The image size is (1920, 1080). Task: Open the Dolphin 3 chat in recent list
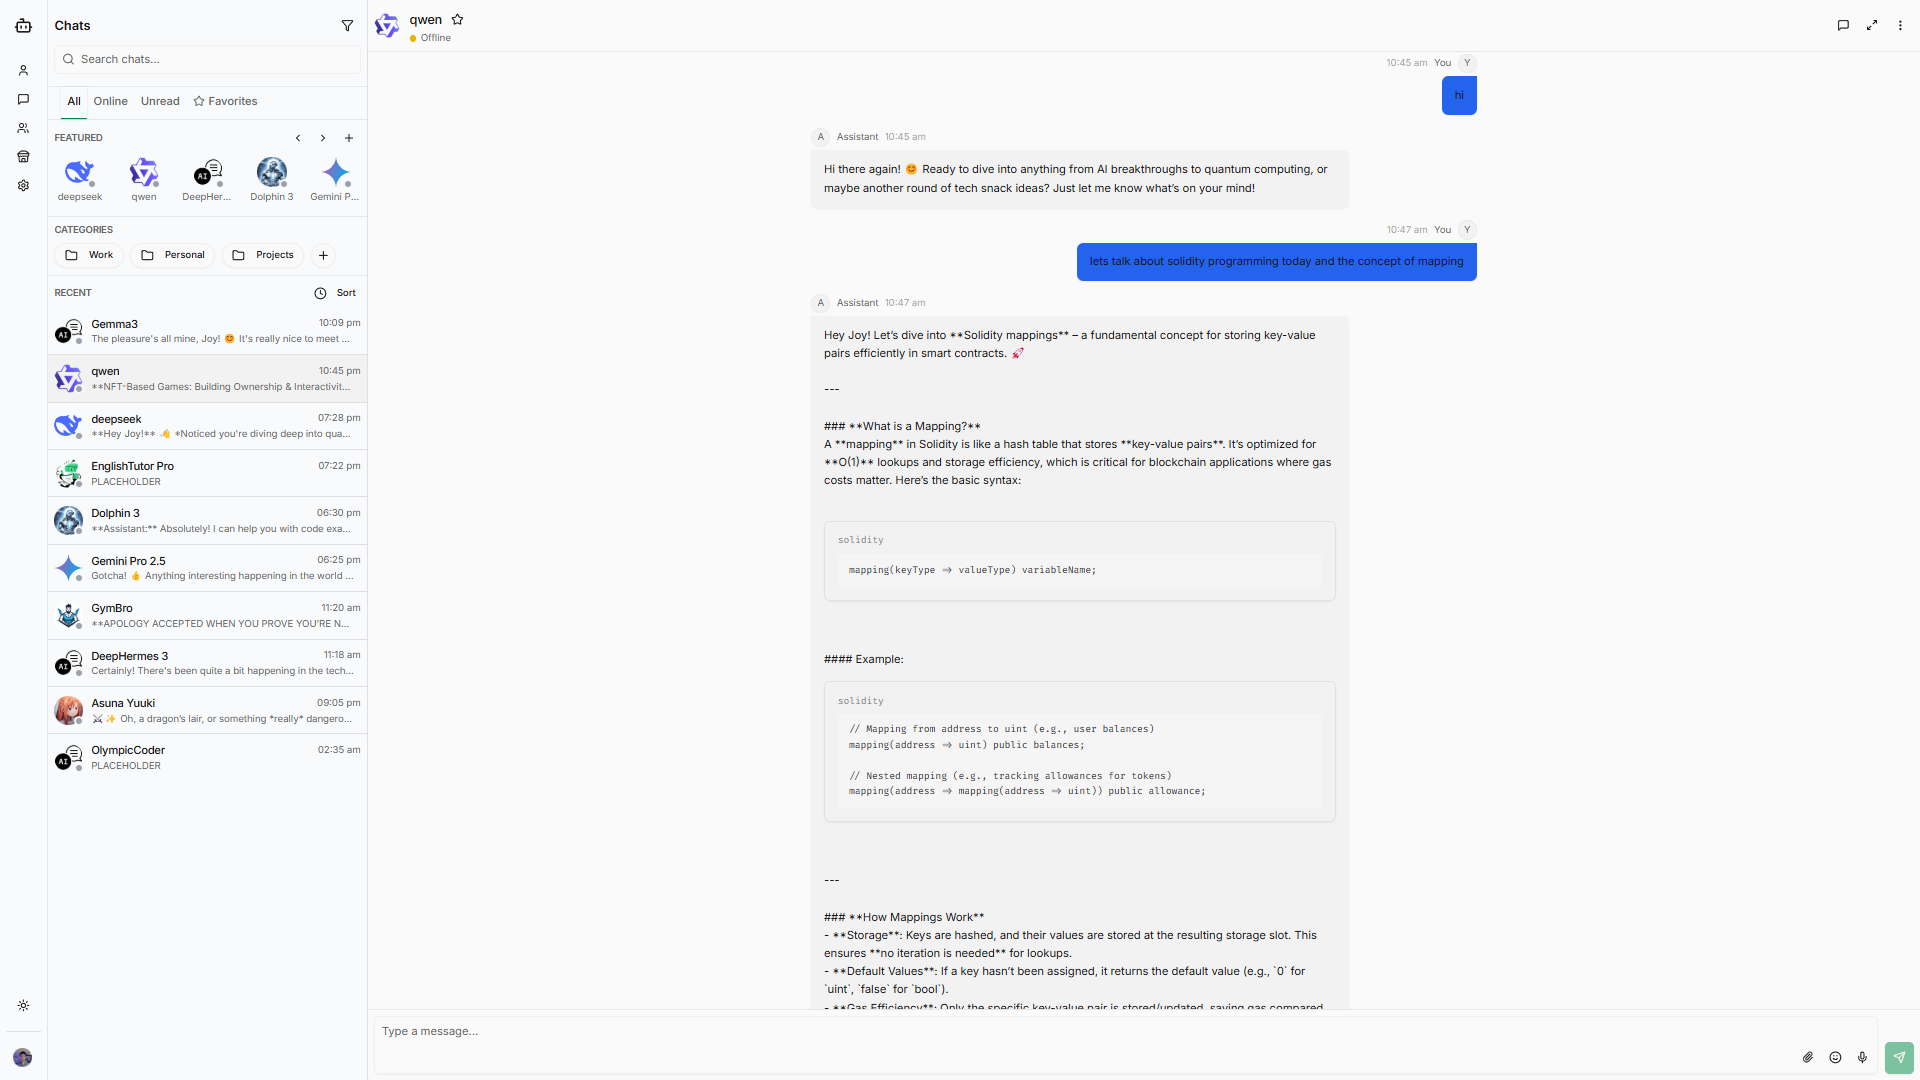click(207, 521)
